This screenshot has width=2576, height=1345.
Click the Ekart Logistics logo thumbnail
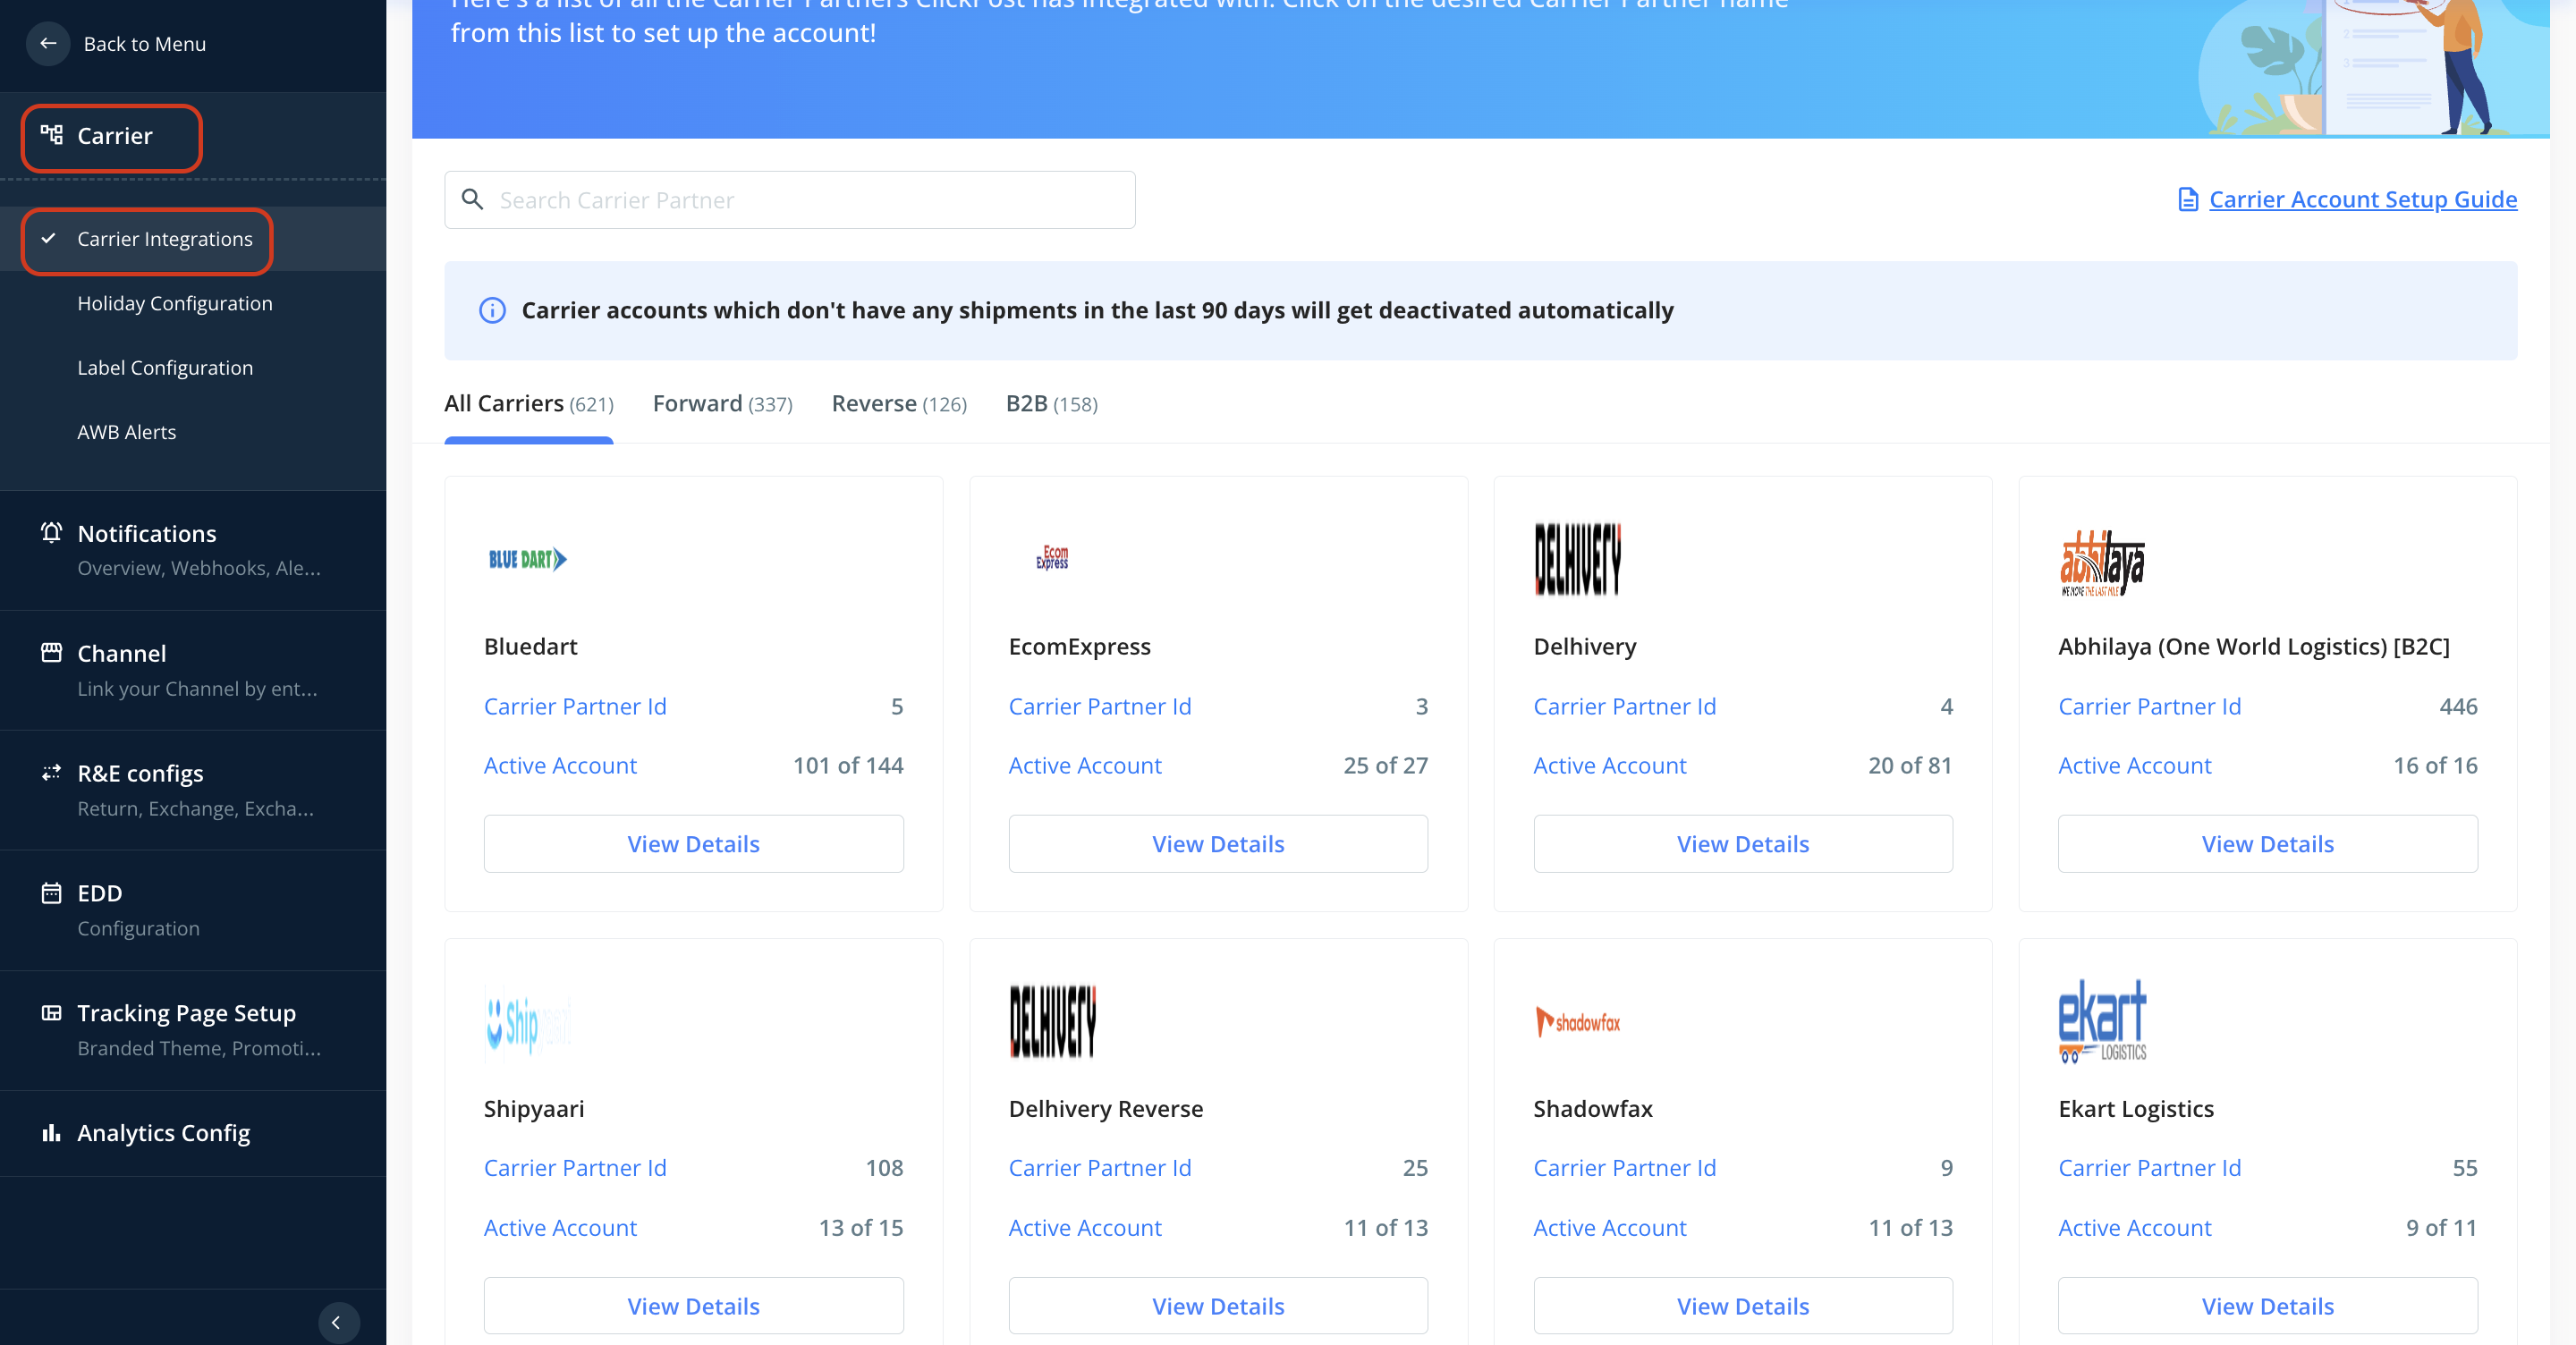pos(2102,1020)
